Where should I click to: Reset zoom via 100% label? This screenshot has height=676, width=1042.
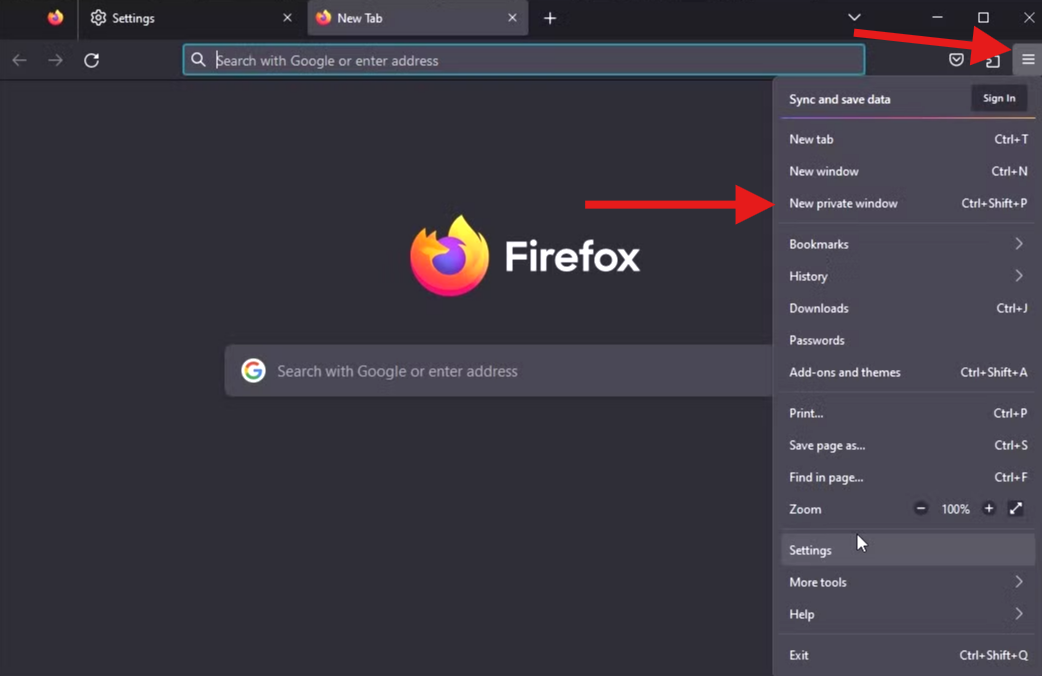pos(955,509)
